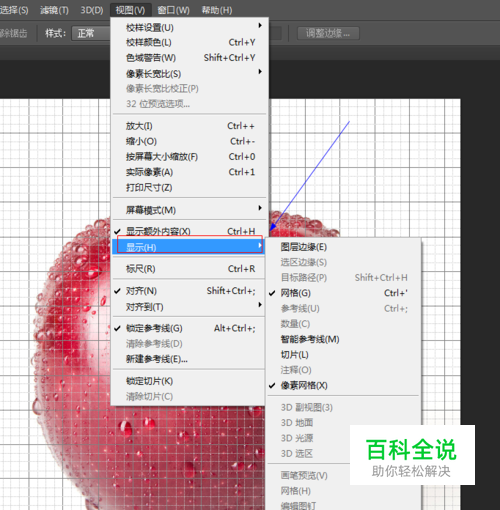Screen dimensions: 500x510
Task: Open the 滤镜(T) menu
Action: [54, 10]
